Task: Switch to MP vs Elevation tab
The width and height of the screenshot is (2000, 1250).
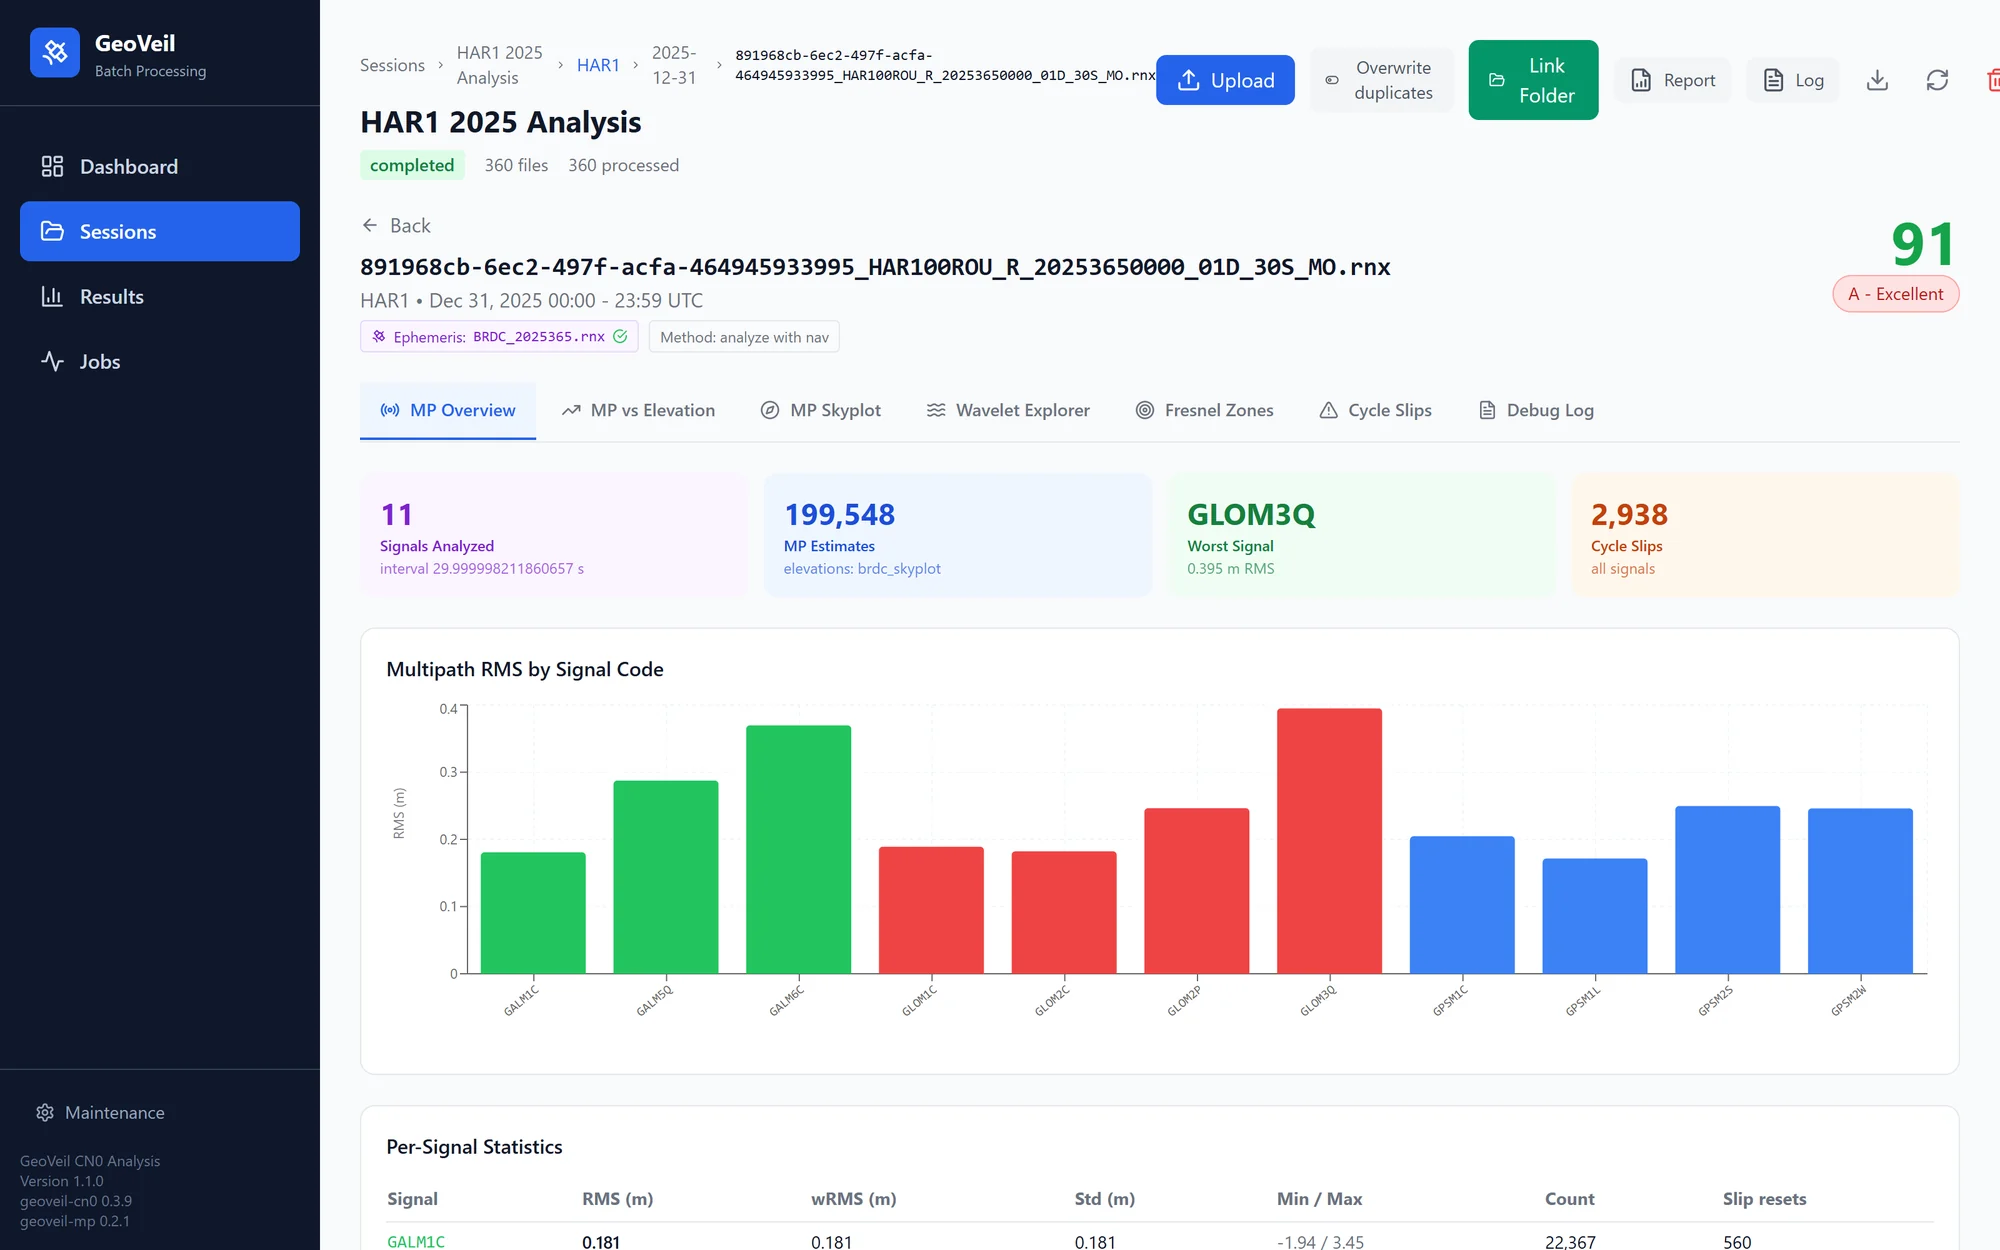Action: (x=638, y=410)
